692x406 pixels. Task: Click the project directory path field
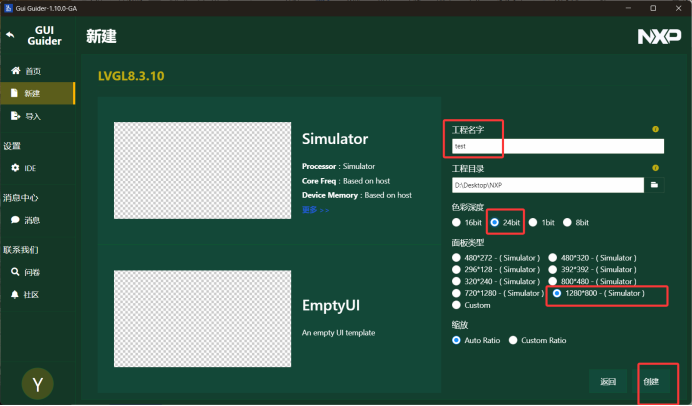point(548,185)
